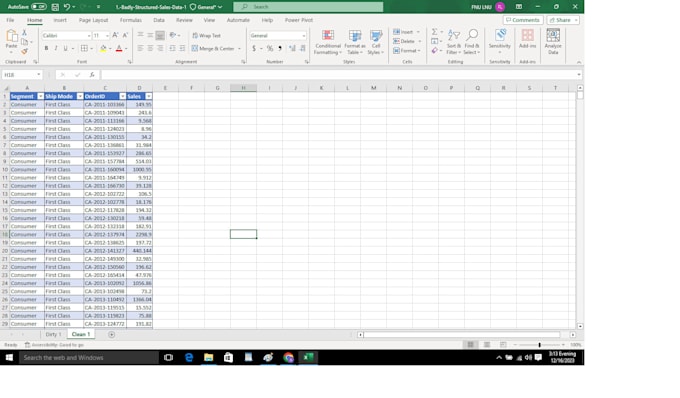Switch to the Insert ribbon tab
Viewport: 680px width, 398px height.
coord(60,20)
